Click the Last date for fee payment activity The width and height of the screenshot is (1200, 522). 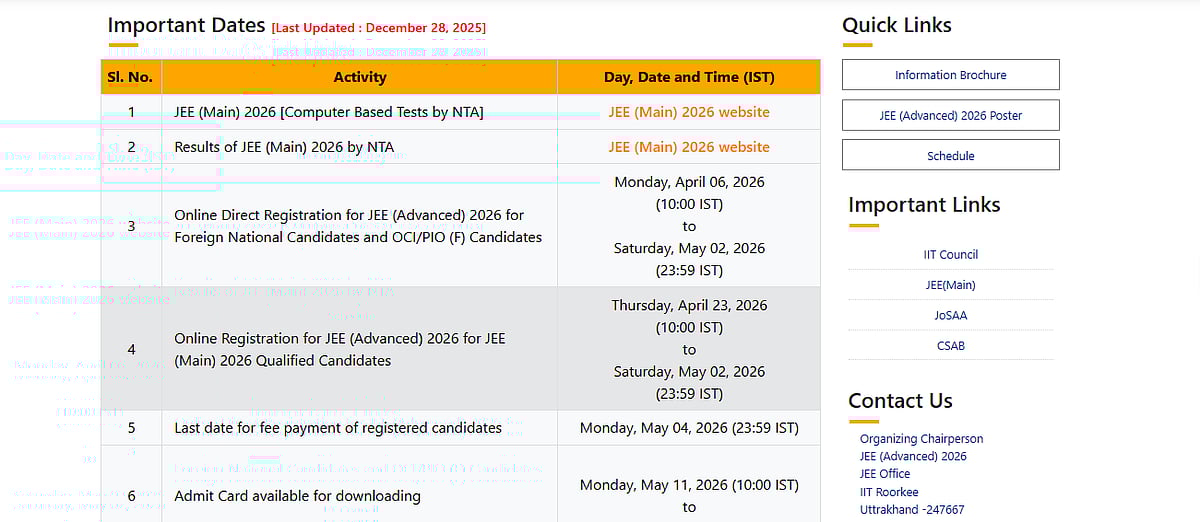point(338,428)
